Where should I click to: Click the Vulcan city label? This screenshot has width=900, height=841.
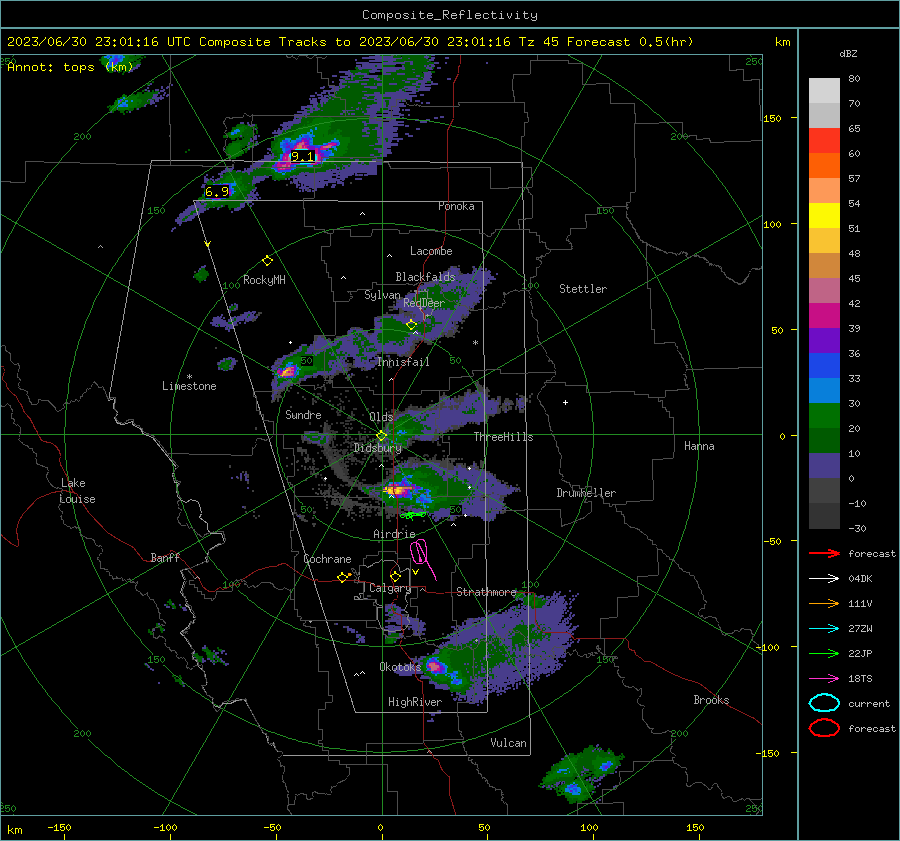coord(508,743)
